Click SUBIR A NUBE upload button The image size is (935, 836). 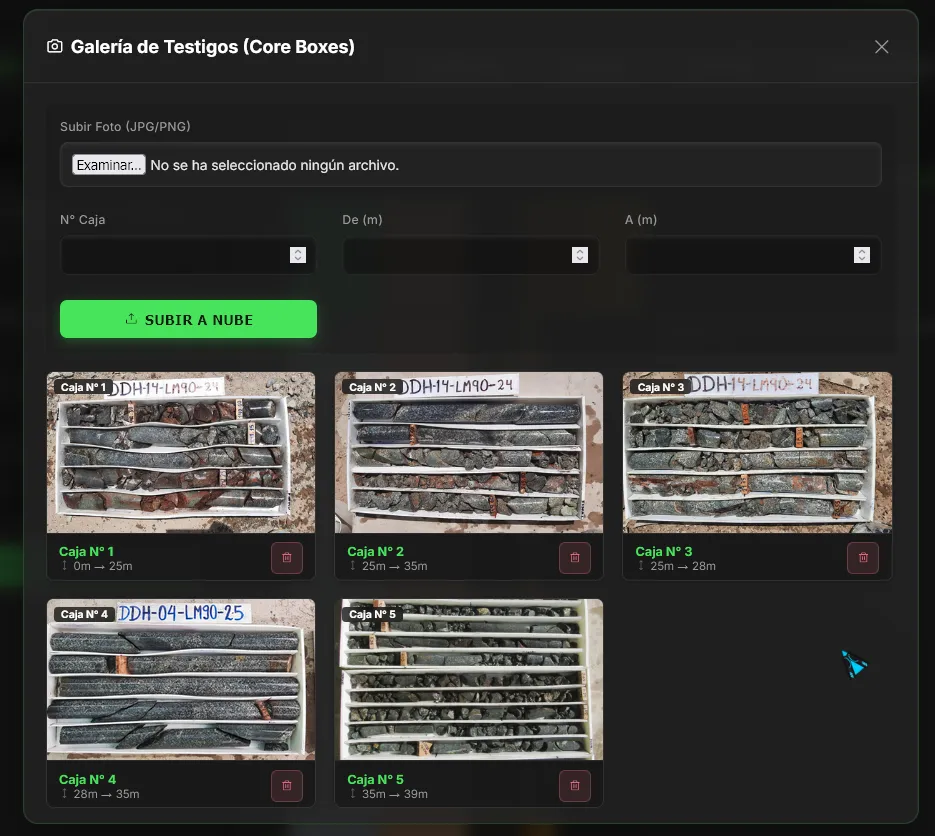188,320
